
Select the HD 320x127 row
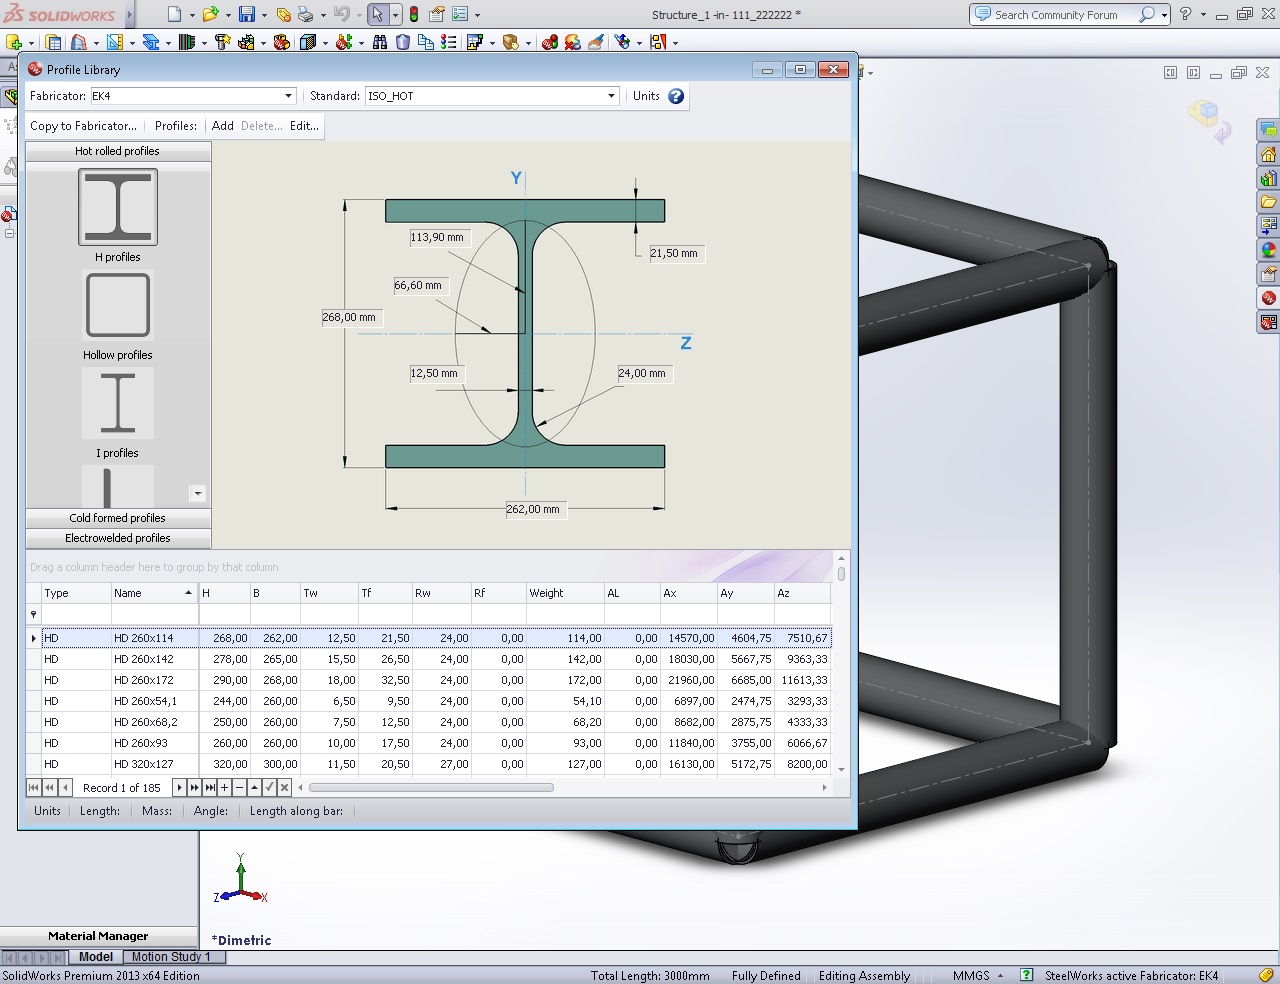tap(436, 764)
